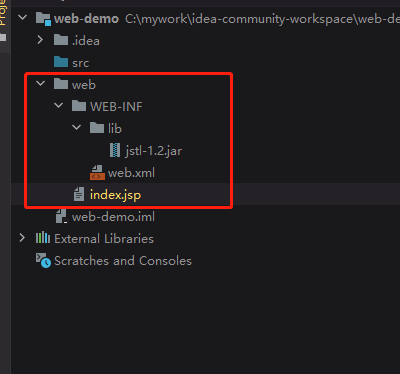Click the jstl-1.2.jar archive icon
400x374 pixels.
pos(115,150)
